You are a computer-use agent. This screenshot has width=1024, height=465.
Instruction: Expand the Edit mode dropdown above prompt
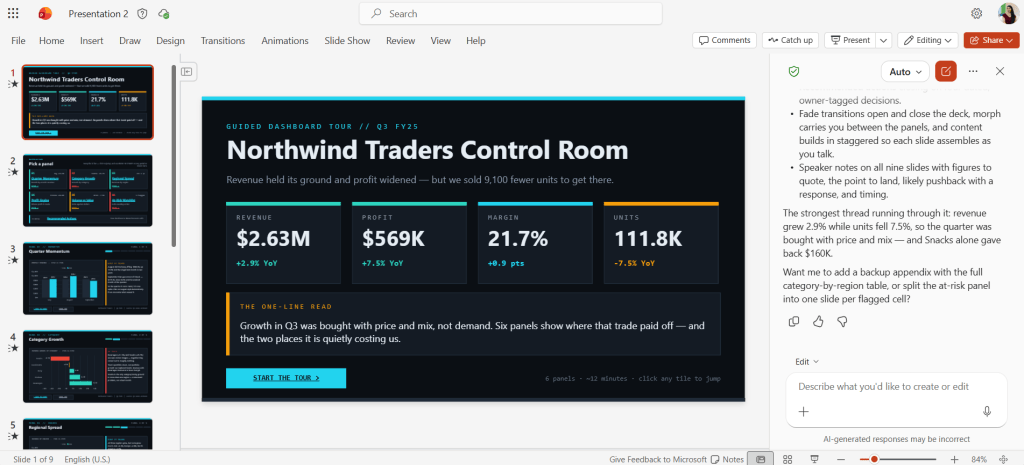point(807,362)
